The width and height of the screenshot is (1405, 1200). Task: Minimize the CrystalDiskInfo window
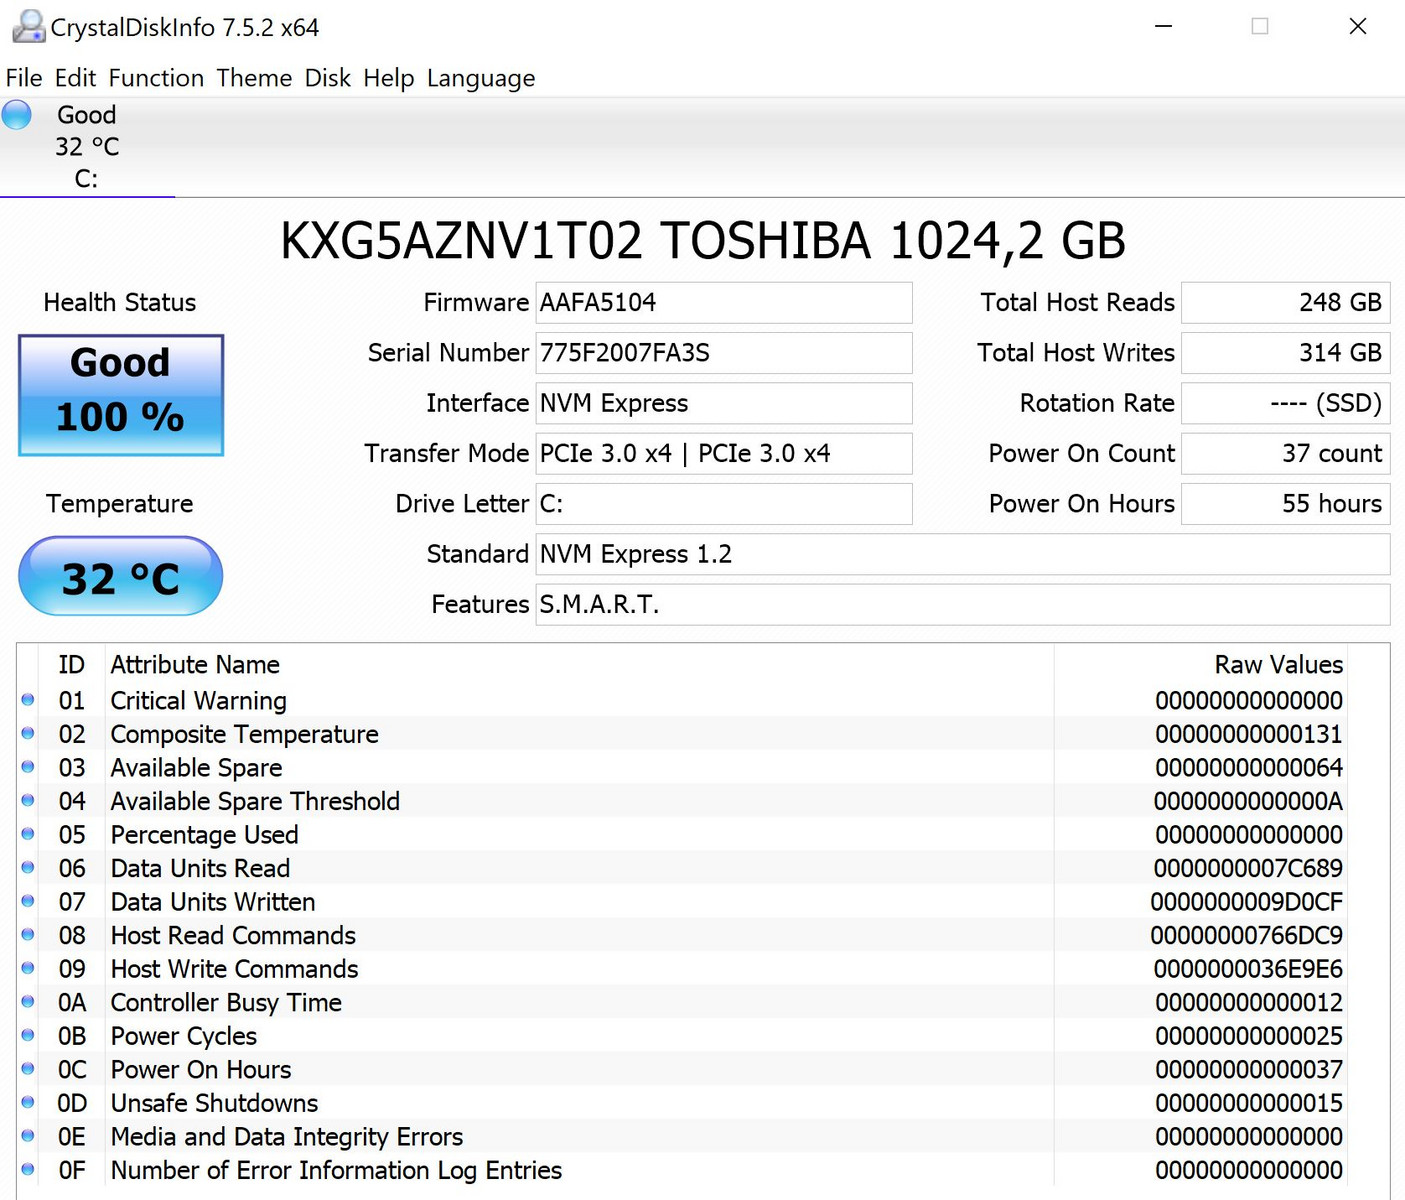[x=1163, y=26]
